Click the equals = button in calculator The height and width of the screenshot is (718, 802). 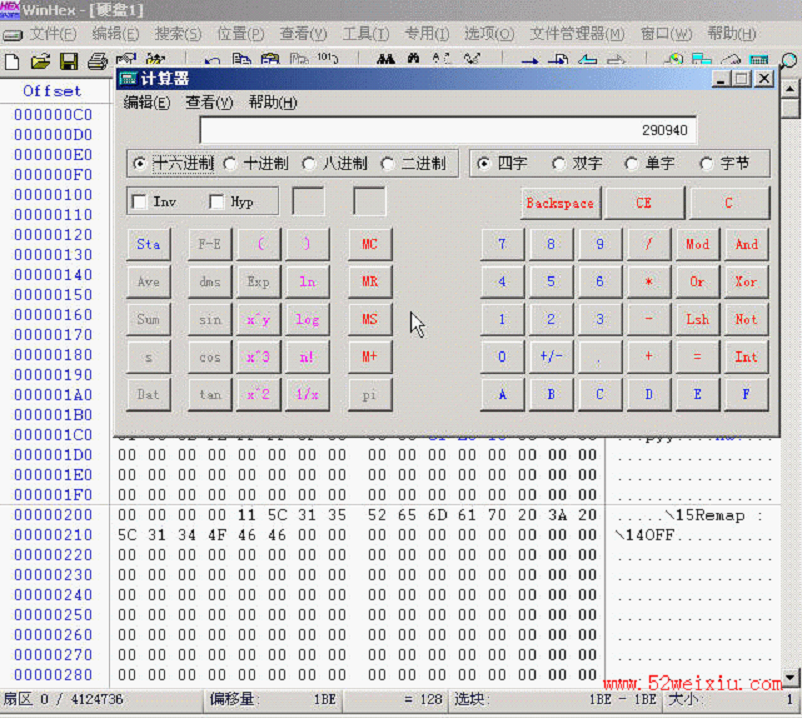click(697, 357)
